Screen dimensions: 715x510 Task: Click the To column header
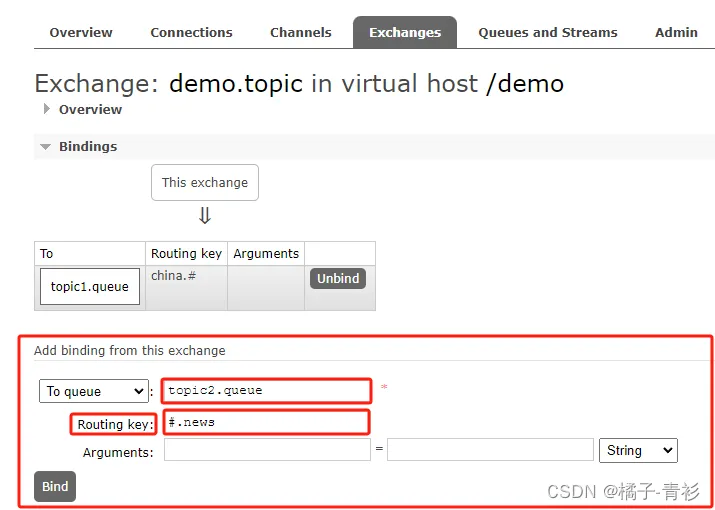tap(90, 254)
